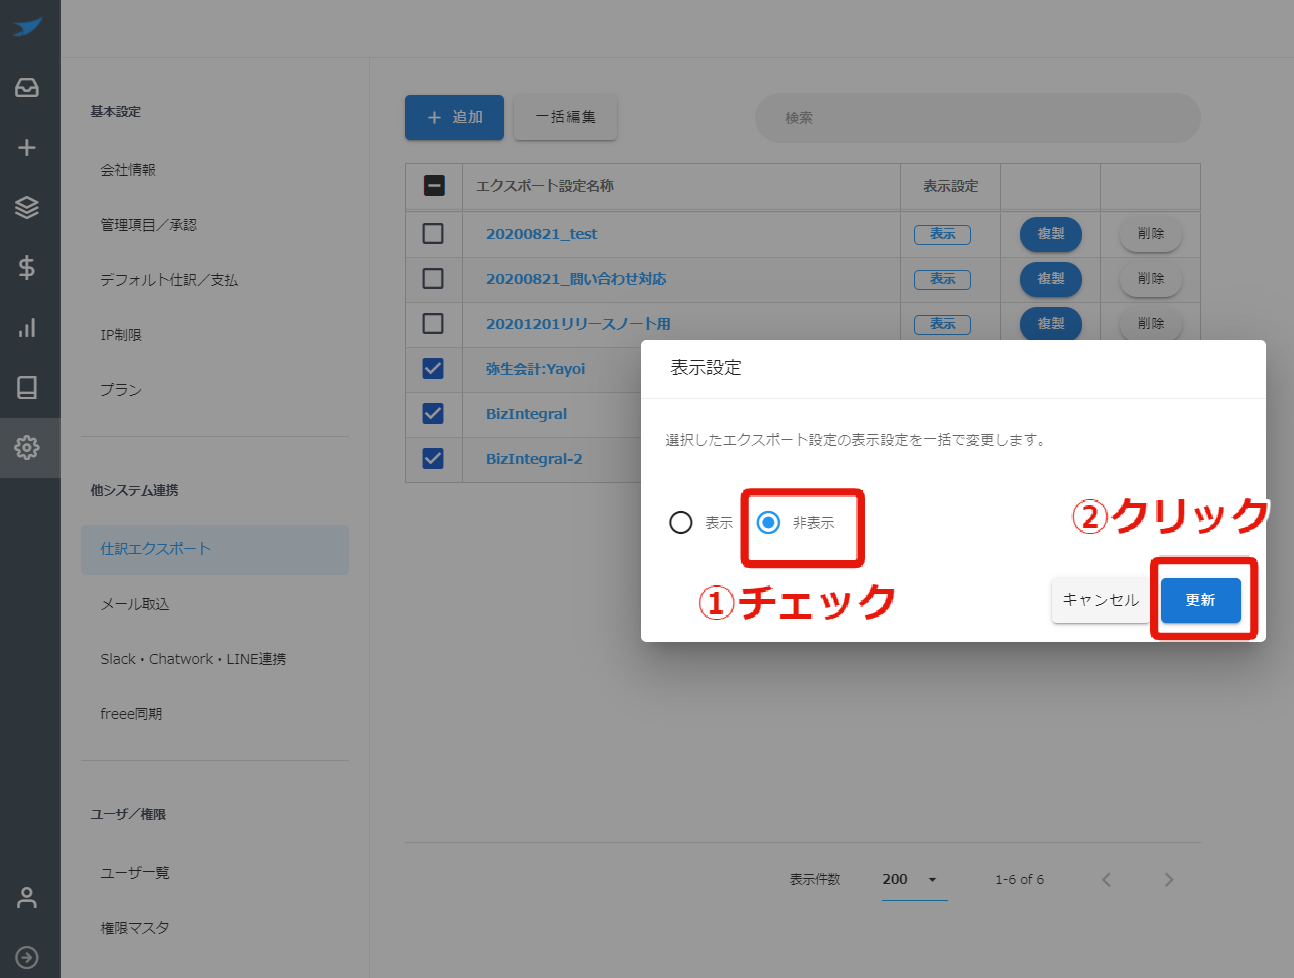Click the 表示設定 column header
The height and width of the screenshot is (978, 1294).
click(x=950, y=186)
